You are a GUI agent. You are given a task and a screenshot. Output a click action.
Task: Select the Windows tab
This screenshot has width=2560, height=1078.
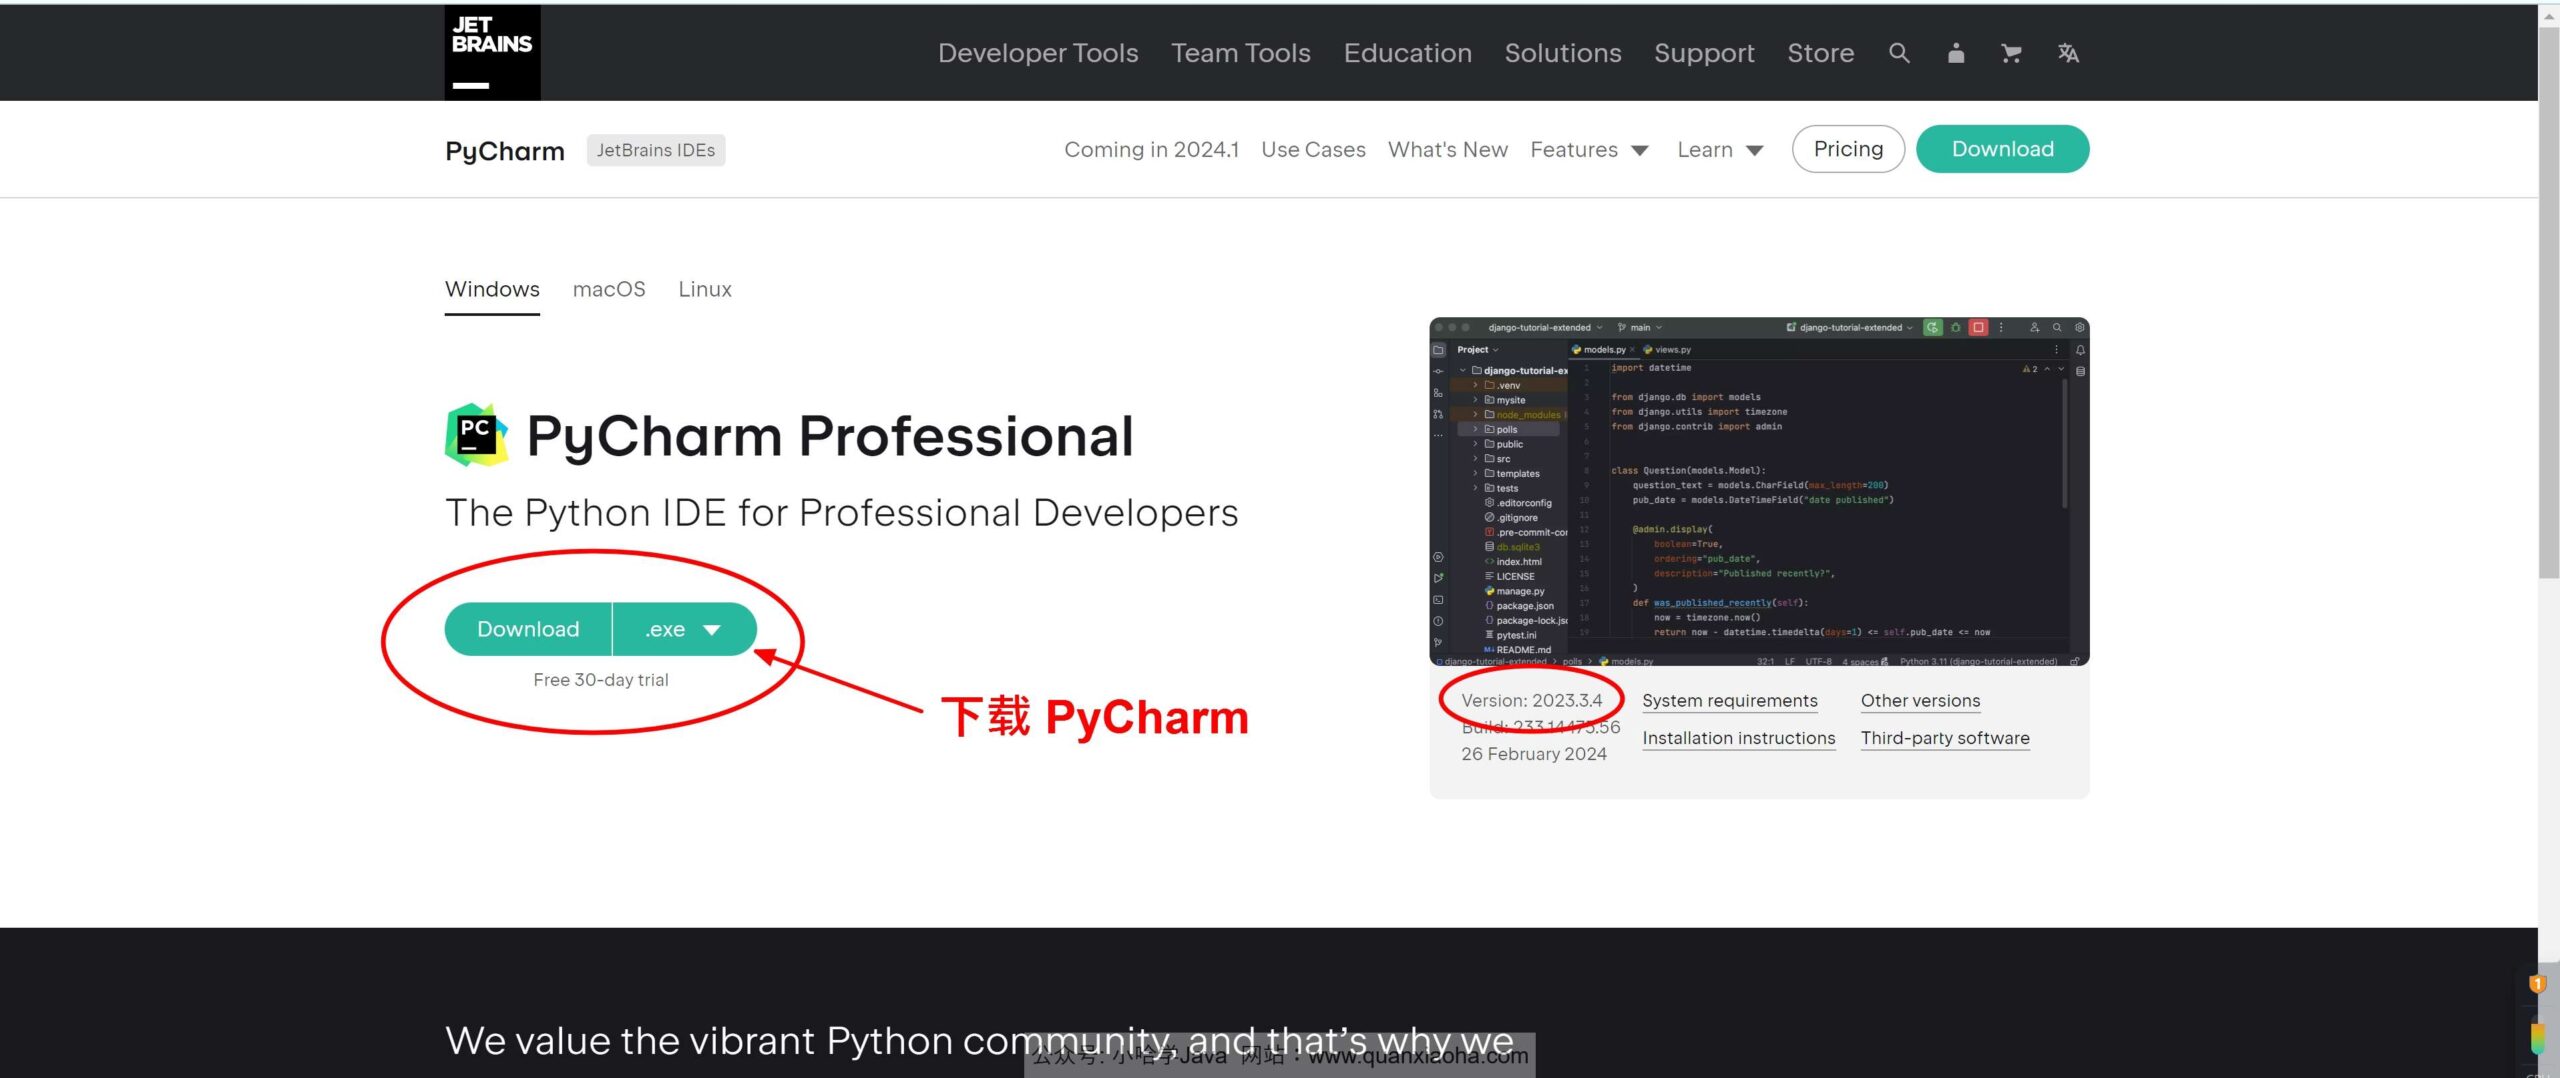coord(492,289)
